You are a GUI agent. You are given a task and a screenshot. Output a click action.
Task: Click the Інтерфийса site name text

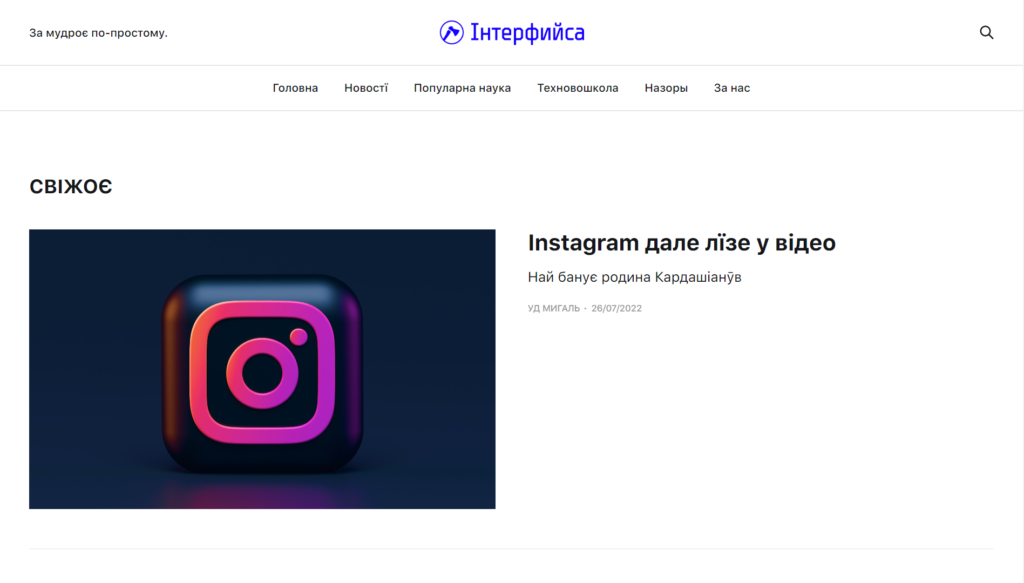click(527, 32)
